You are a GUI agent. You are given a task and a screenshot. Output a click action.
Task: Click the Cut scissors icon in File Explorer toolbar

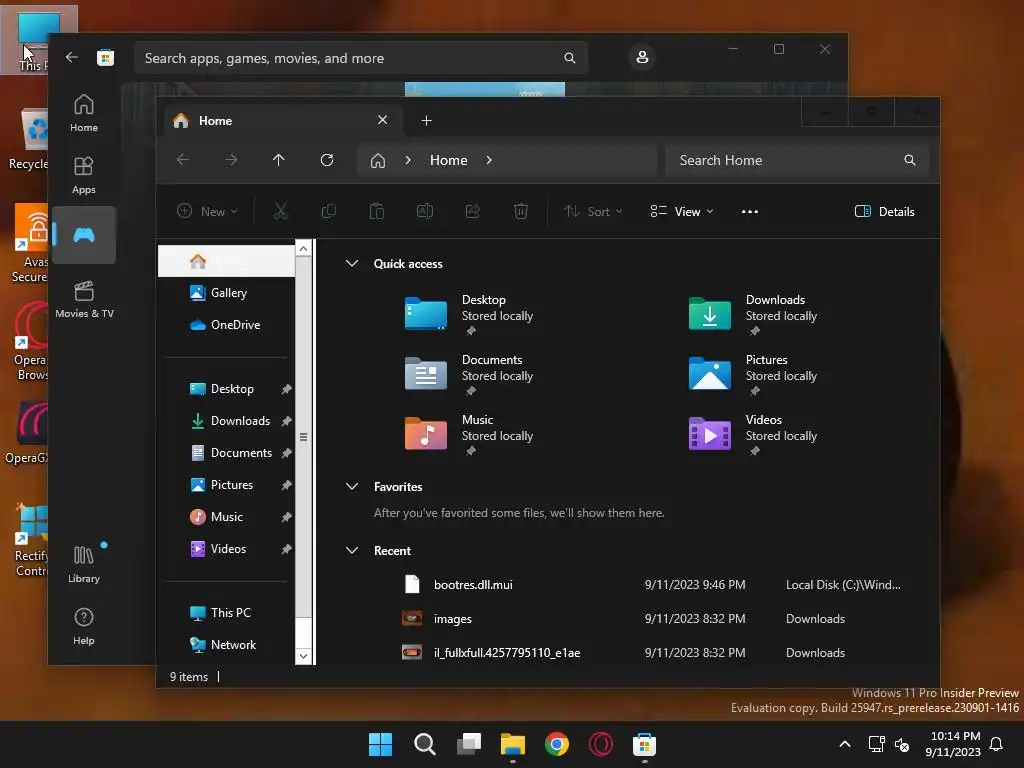tap(281, 211)
